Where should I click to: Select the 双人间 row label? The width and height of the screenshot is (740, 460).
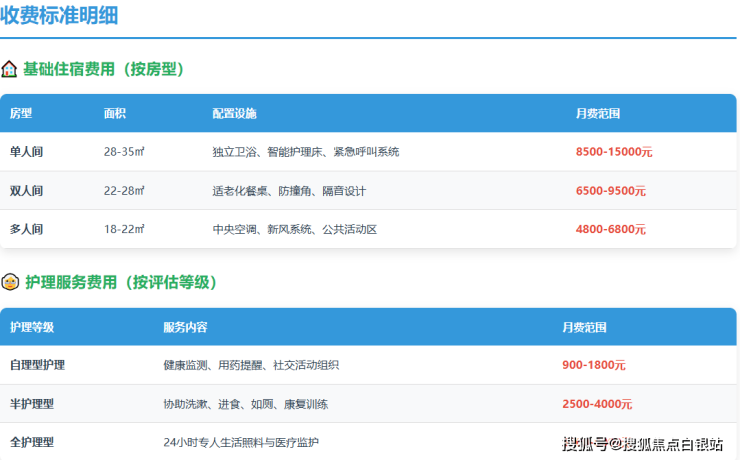tap(27, 190)
